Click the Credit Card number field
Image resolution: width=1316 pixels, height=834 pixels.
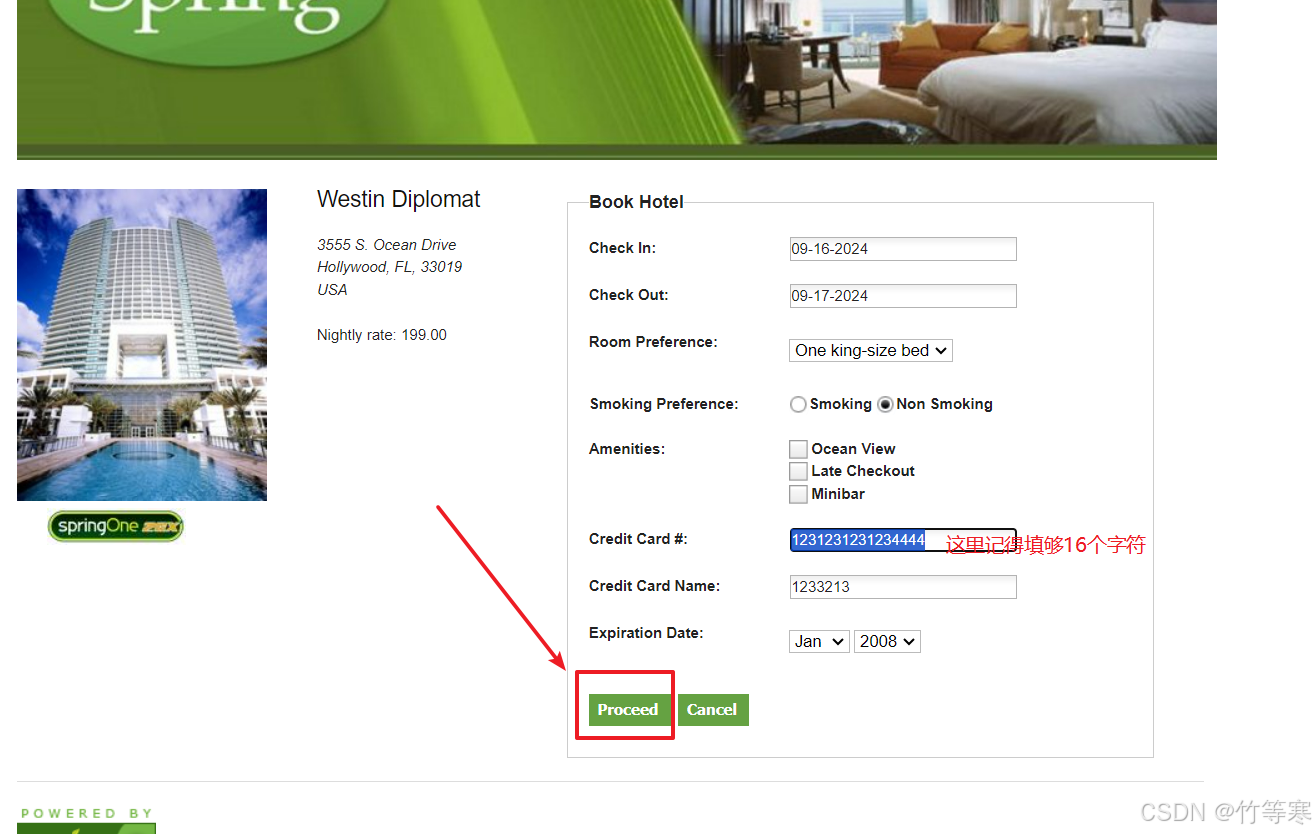[x=902, y=540]
